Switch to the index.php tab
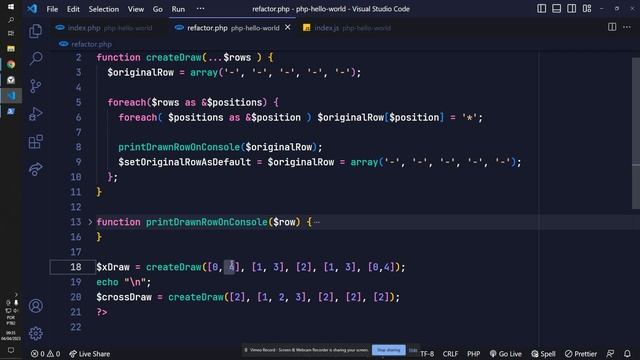The width and height of the screenshot is (640, 360). [104, 28]
